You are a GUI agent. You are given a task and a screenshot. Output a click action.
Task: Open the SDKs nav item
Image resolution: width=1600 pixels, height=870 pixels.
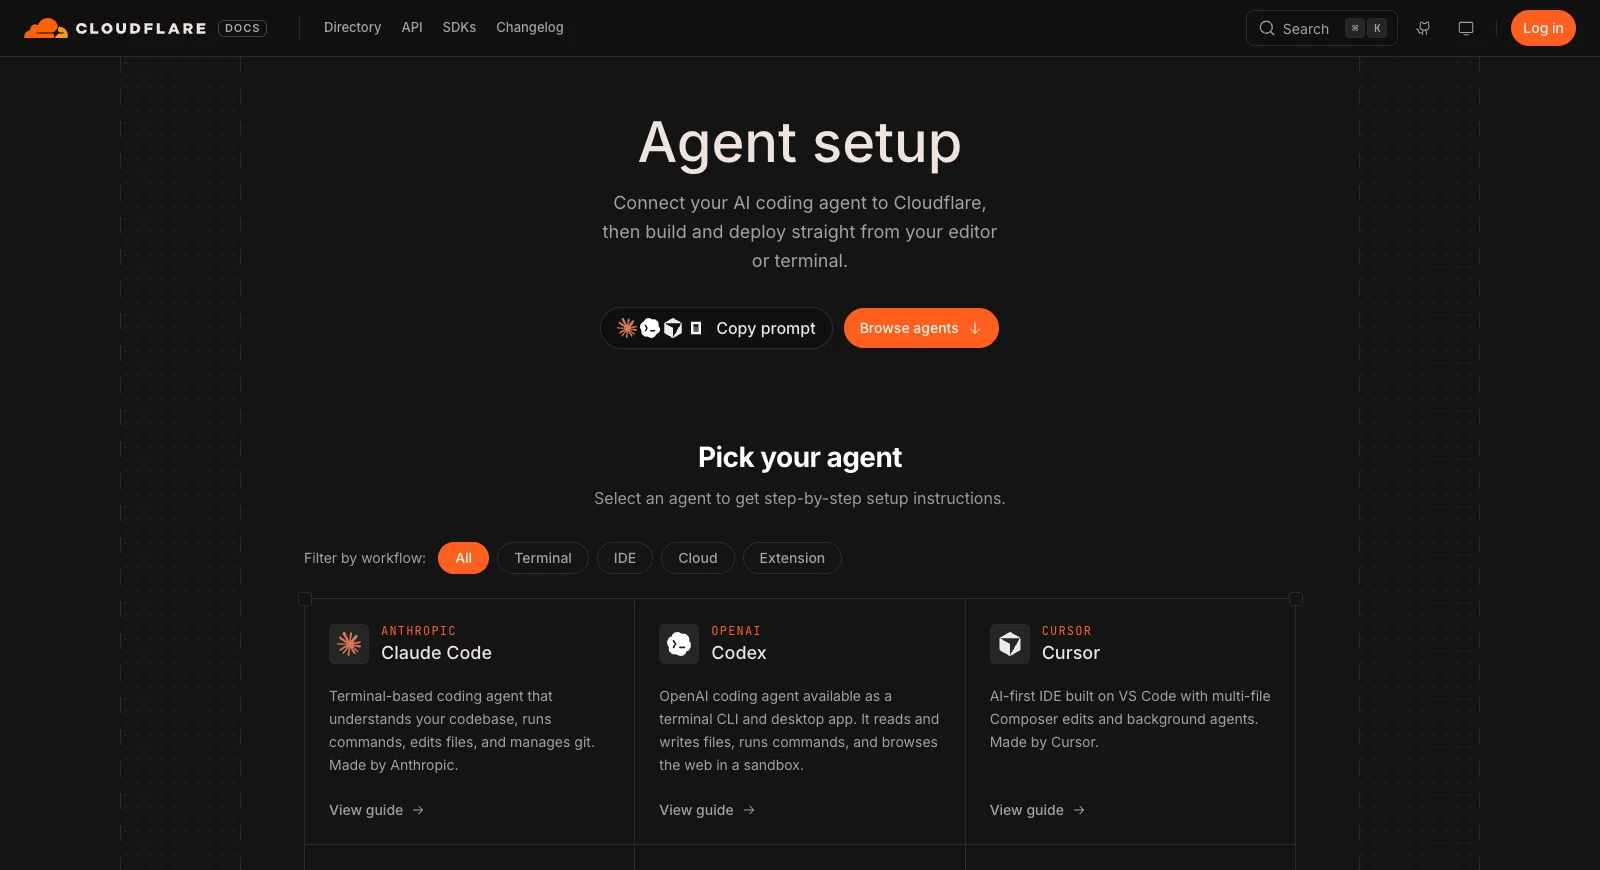coord(459,28)
